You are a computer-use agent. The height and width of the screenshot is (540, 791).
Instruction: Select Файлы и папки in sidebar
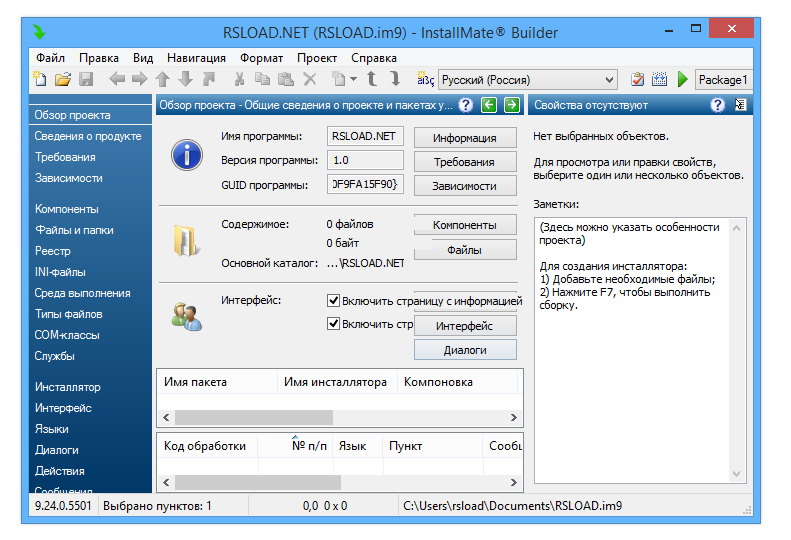[74, 230]
